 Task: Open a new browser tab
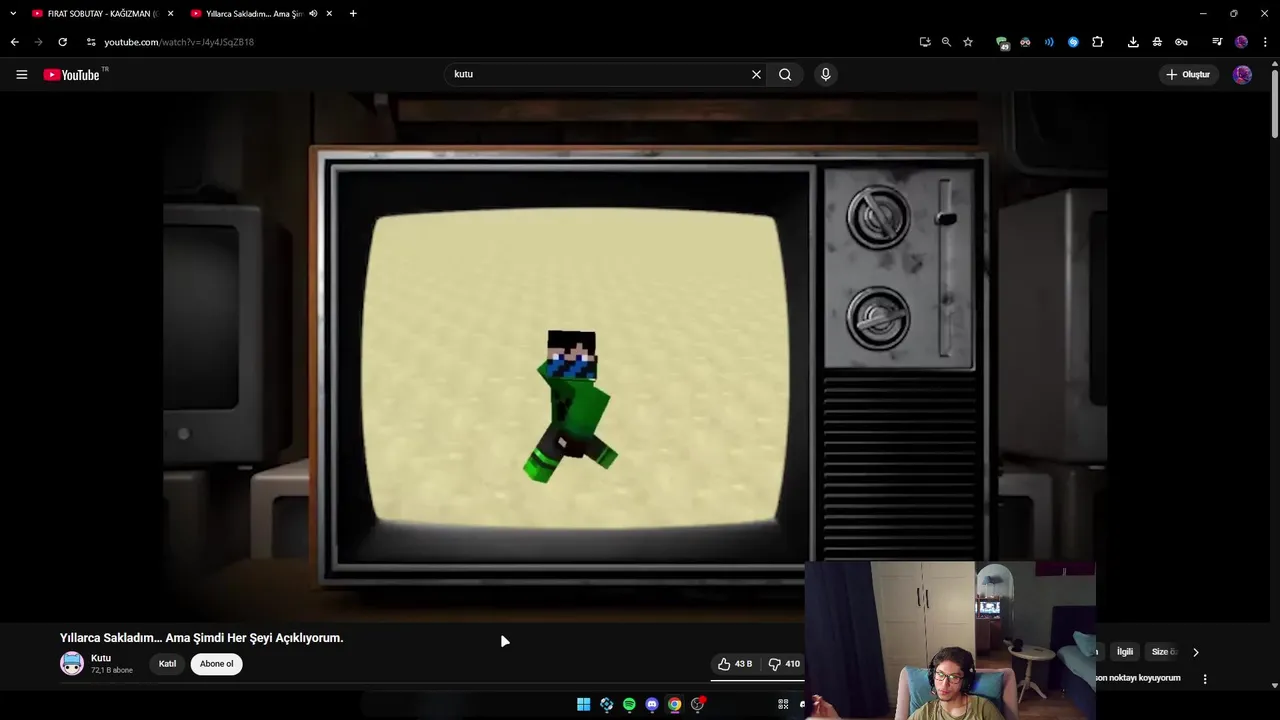(x=353, y=14)
